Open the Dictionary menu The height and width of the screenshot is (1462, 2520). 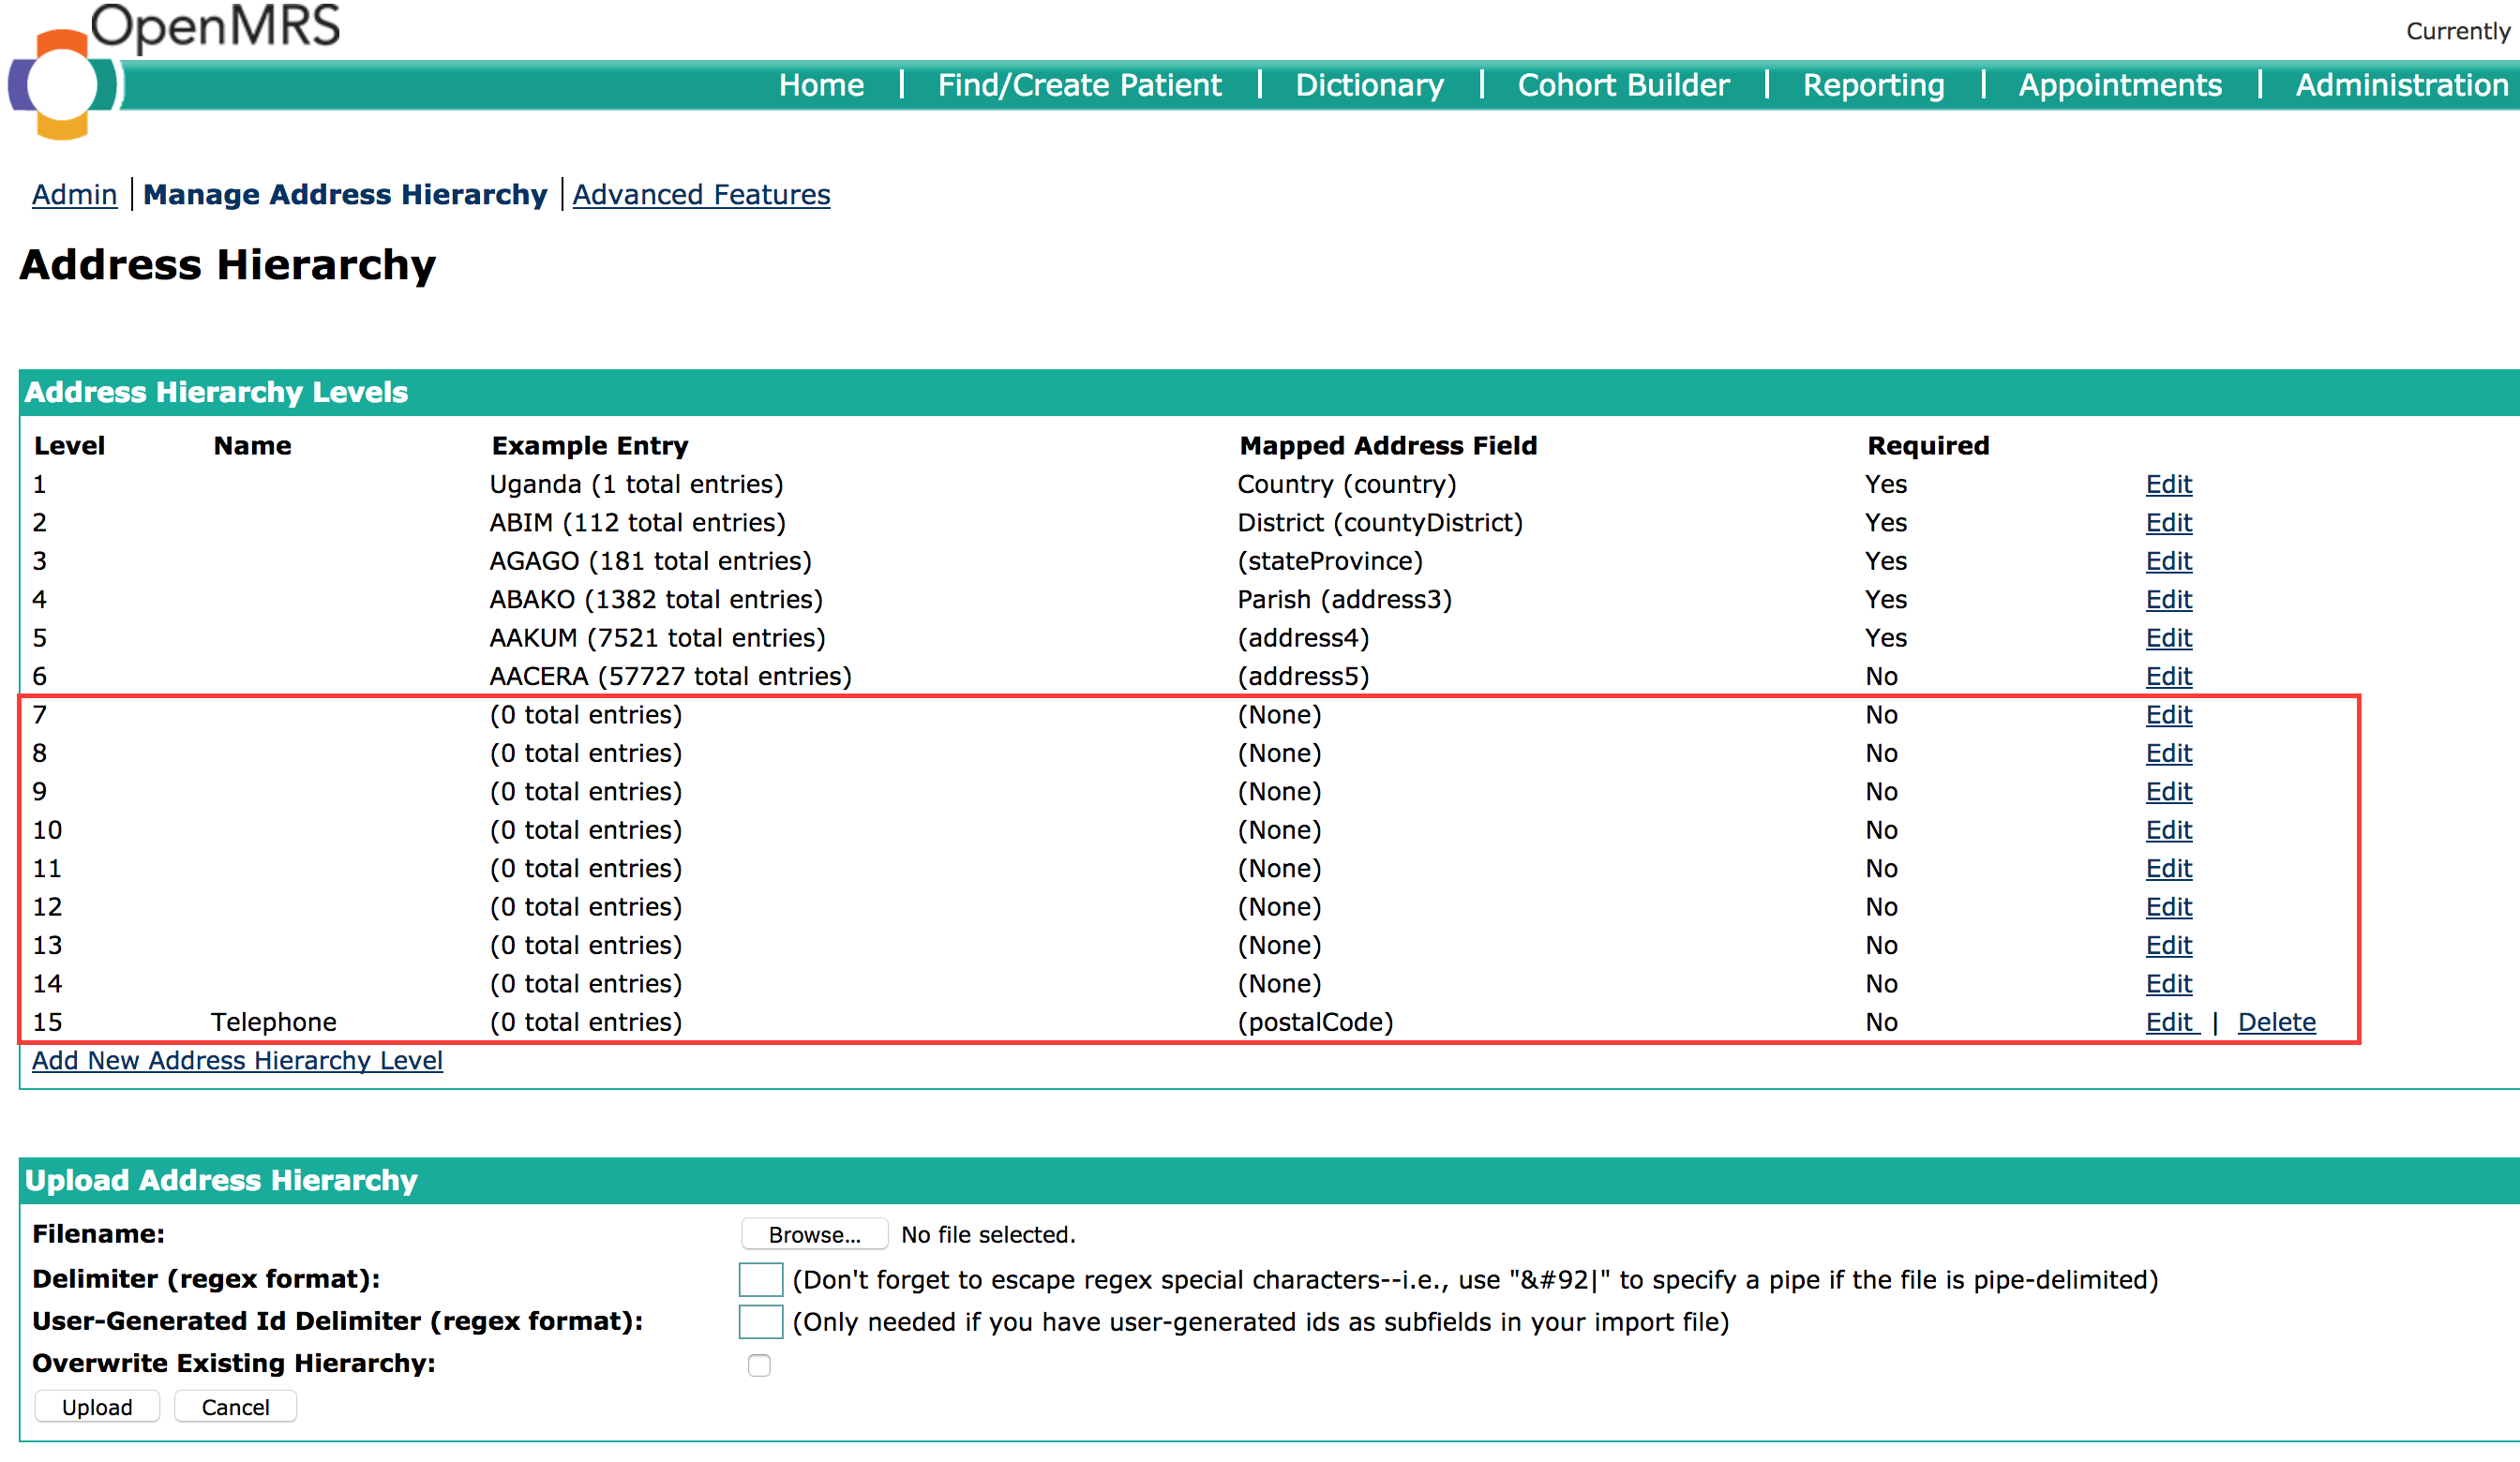[x=1369, y=85]
